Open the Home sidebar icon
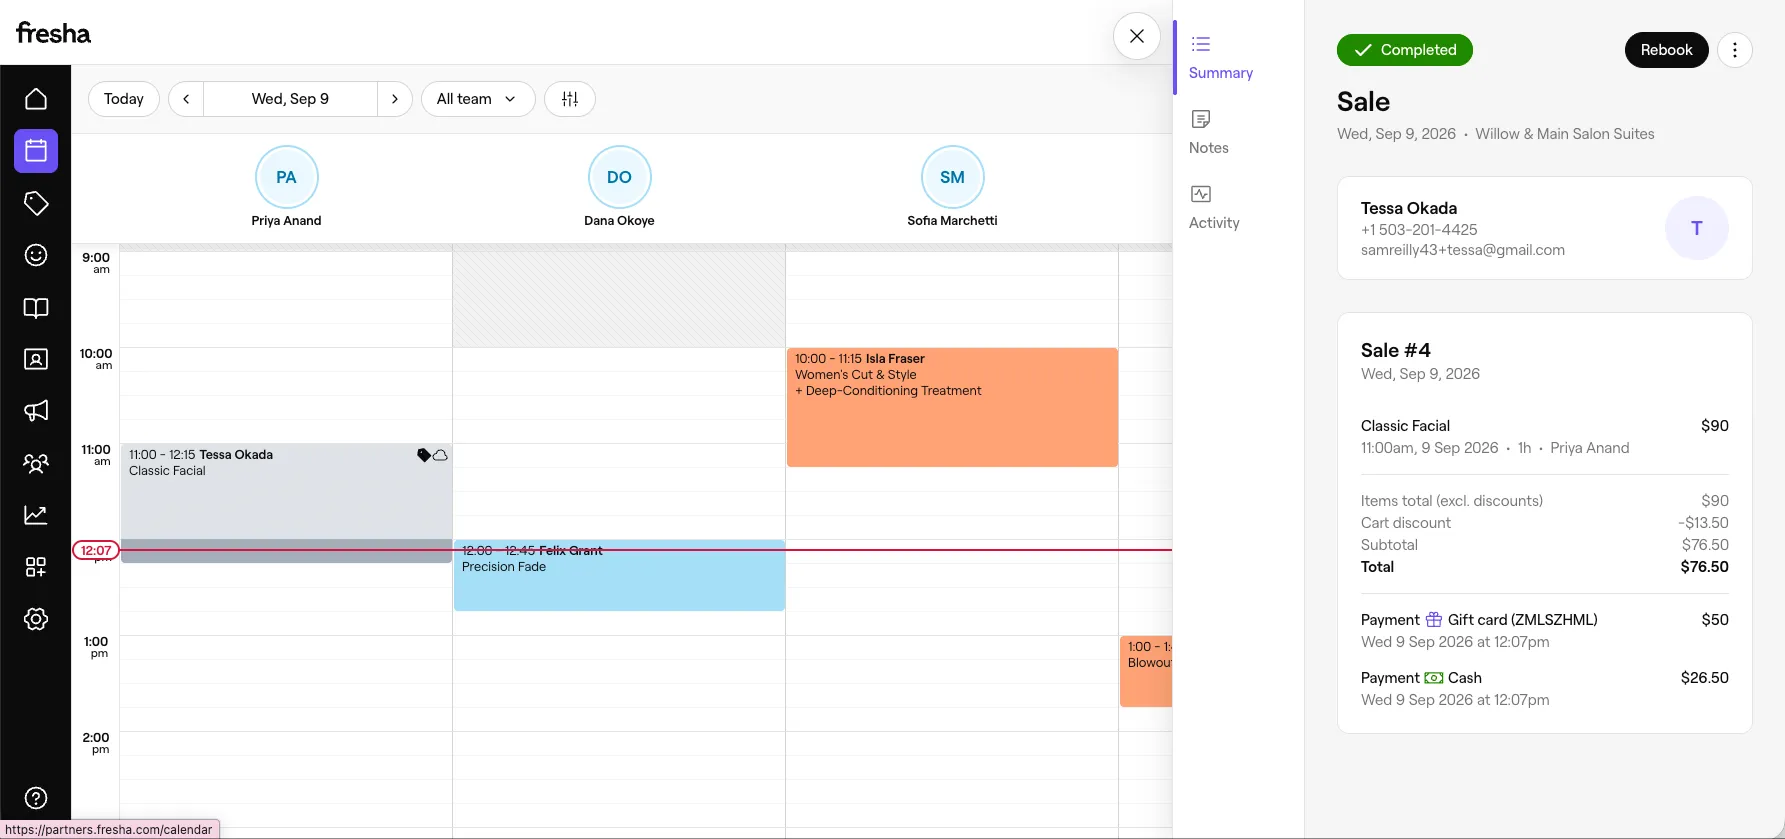This screenshot has width=1785, height=839. pos(36,99)
